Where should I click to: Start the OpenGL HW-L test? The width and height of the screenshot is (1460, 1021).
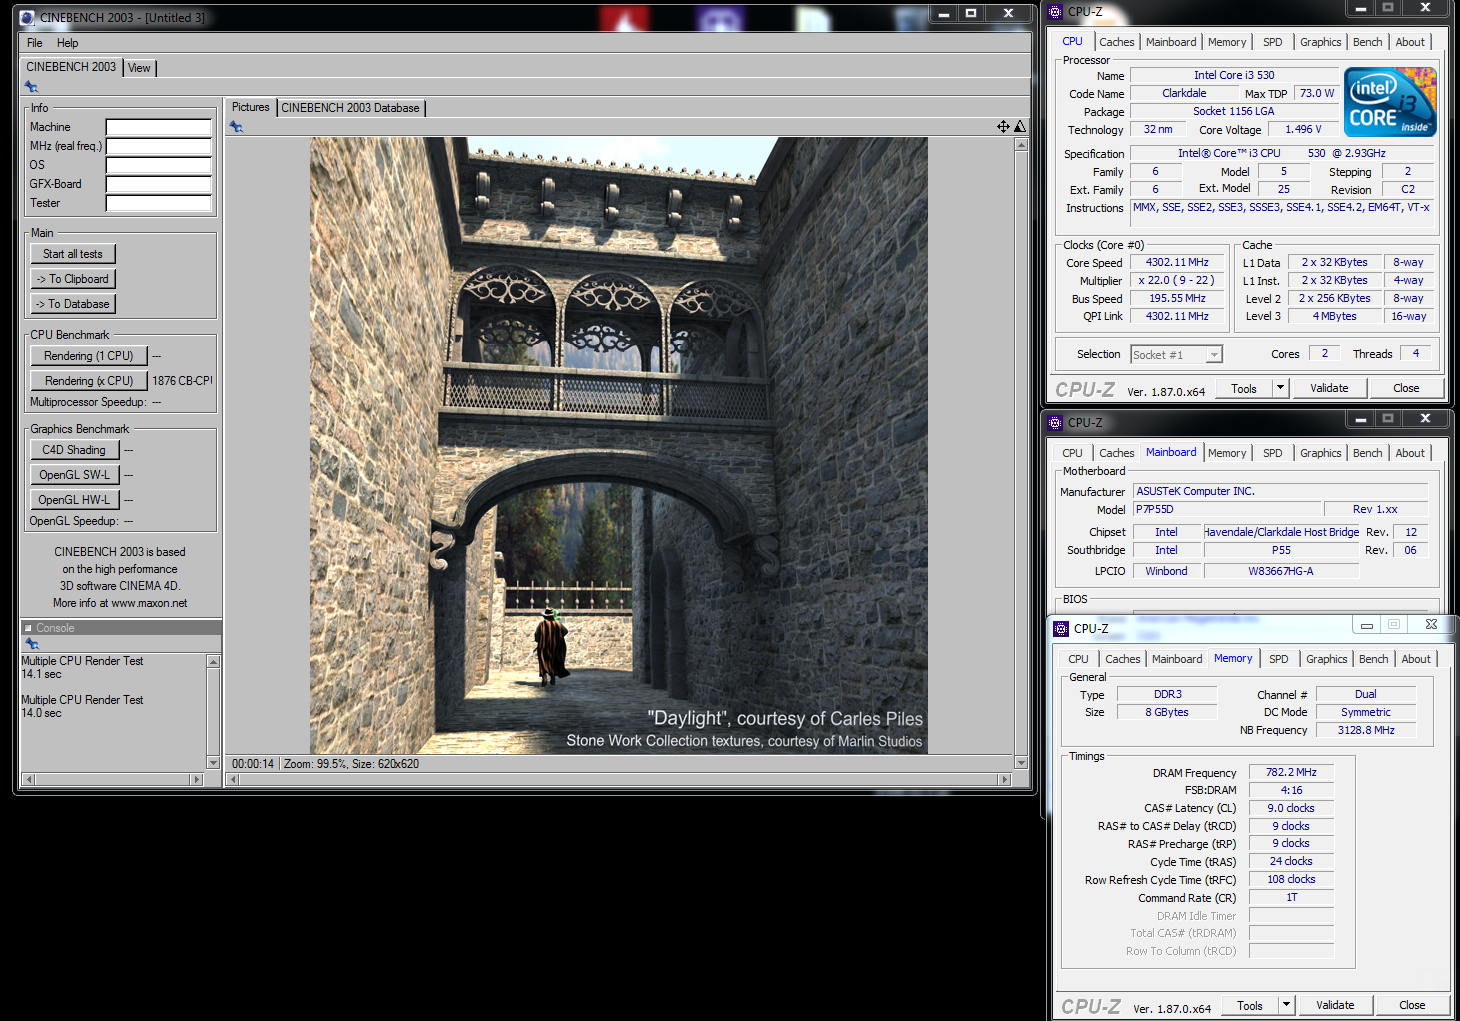pos(75,500)
